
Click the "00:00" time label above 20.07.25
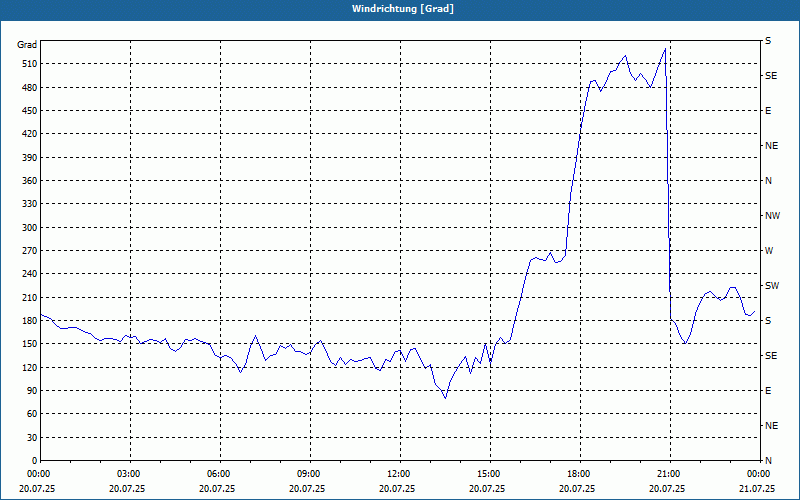click(x=37, y=474)
